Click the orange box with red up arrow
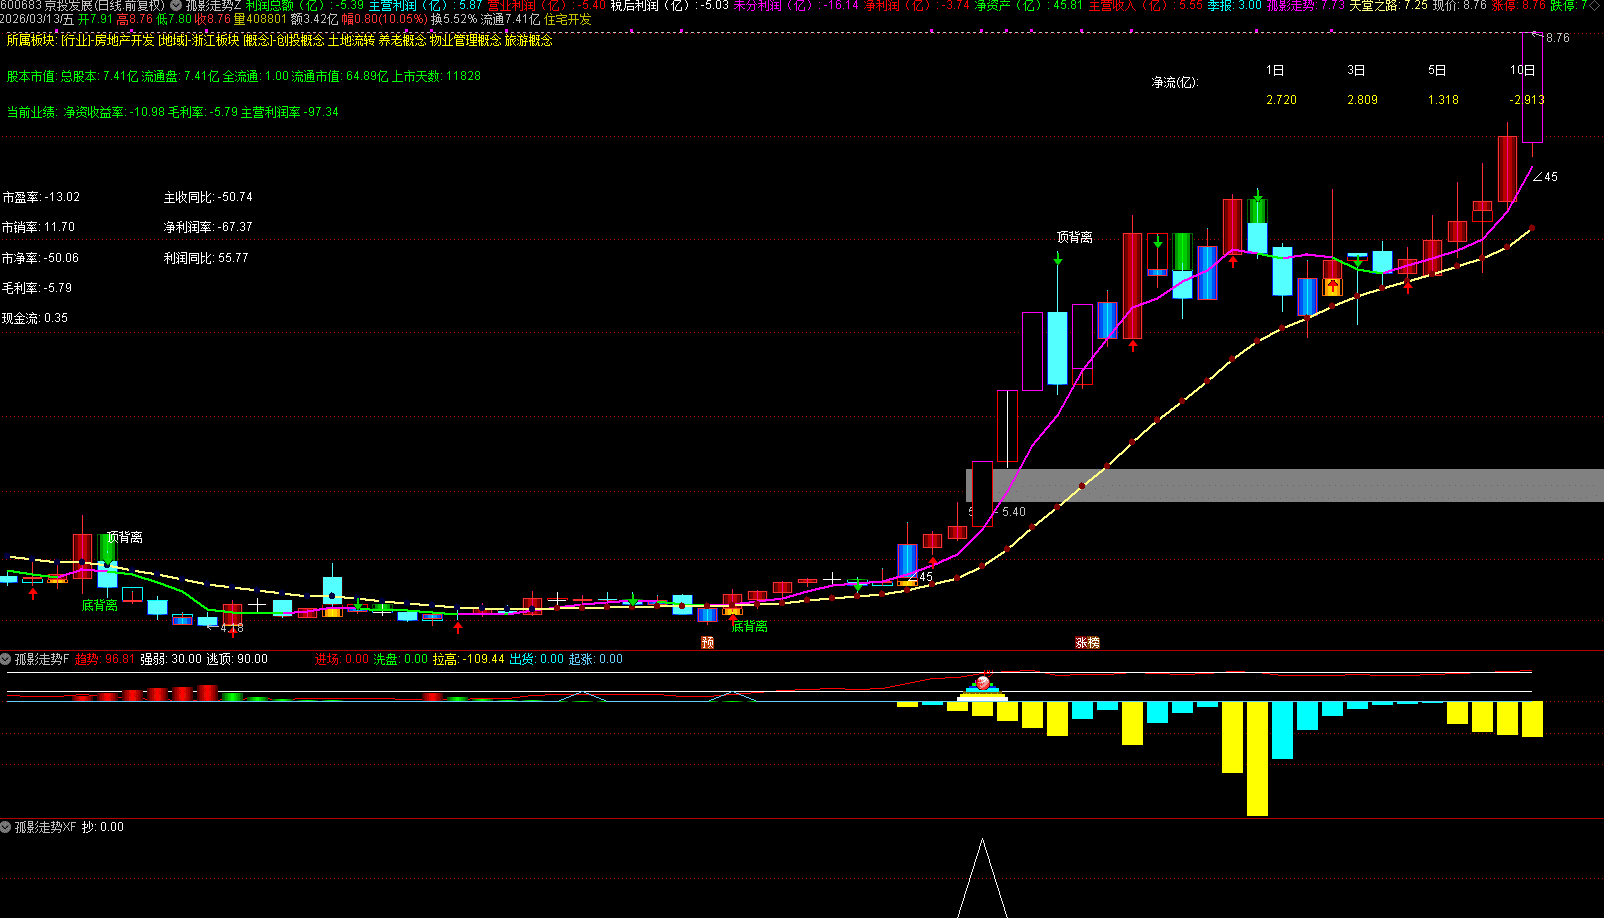 point(1332,287)
